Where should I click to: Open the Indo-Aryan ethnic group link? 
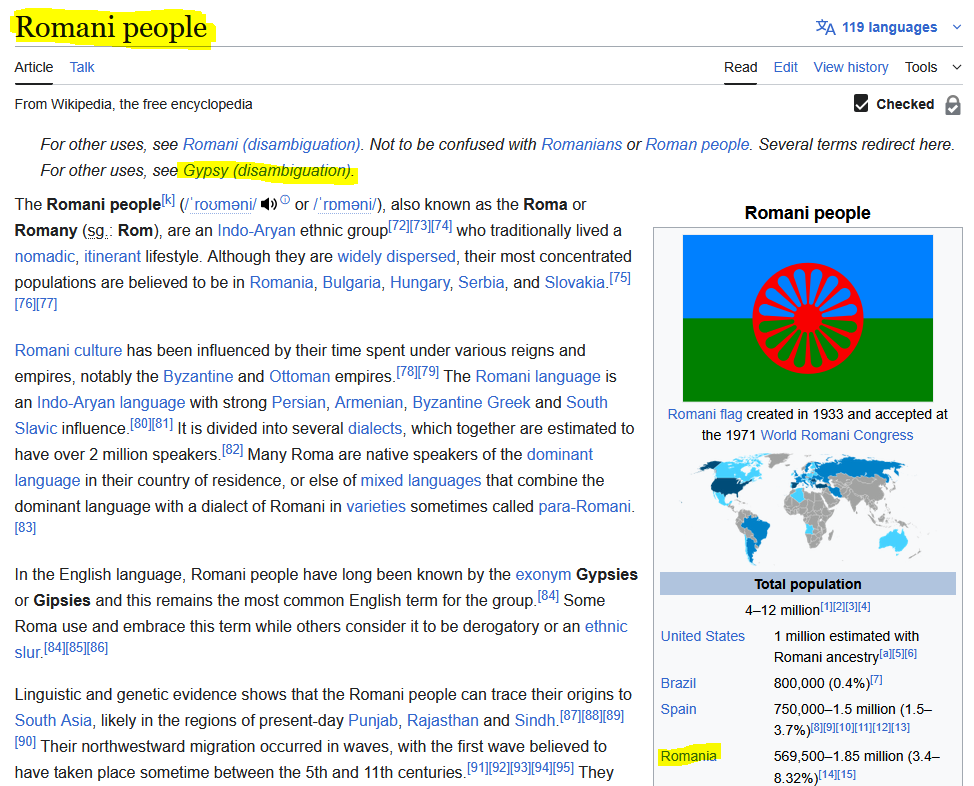[x=256, y=231]
